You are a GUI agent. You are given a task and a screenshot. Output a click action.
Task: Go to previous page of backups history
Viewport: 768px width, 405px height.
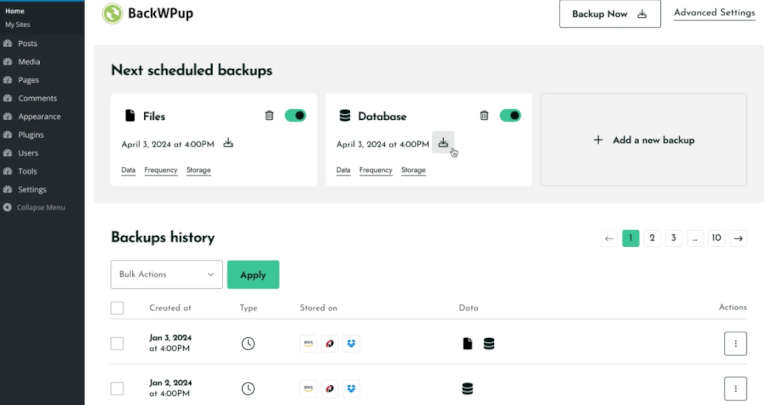609,238
